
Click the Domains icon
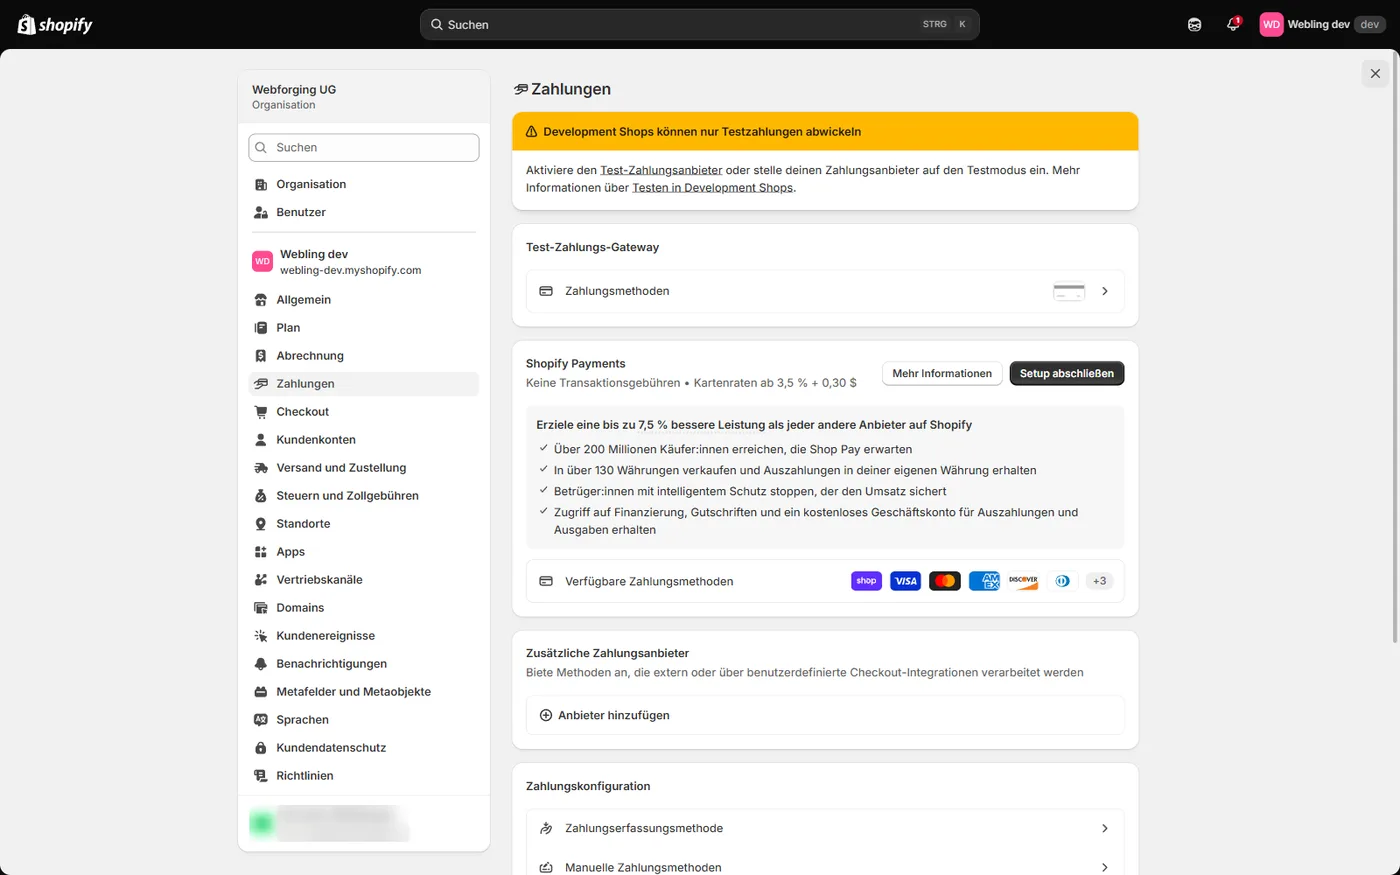click(261, 608)
